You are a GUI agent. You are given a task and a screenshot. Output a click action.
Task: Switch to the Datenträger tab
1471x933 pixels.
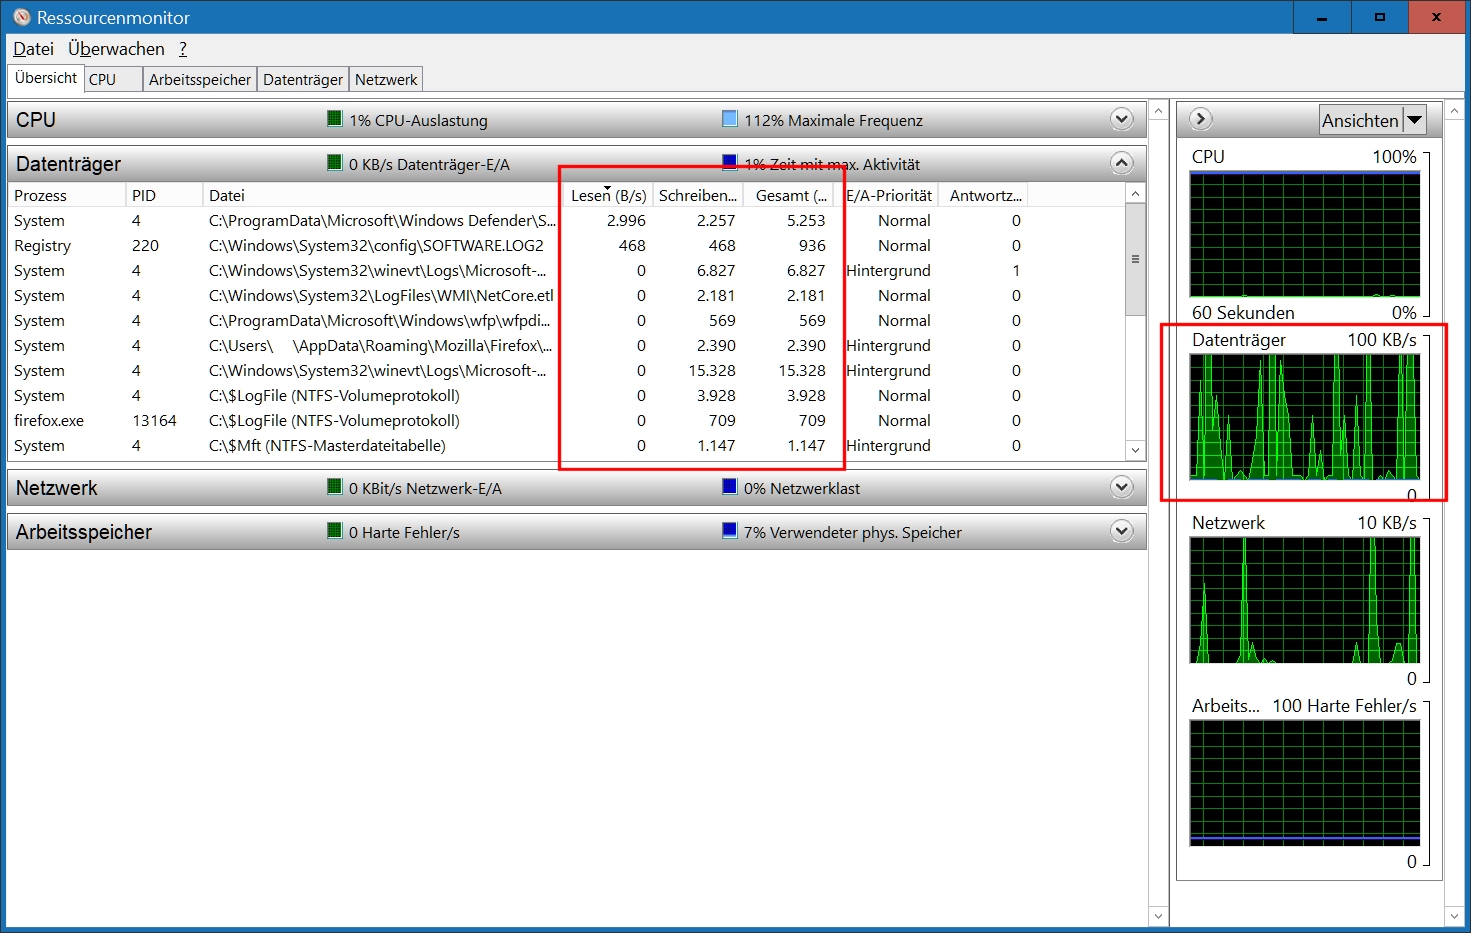[303, 80]
